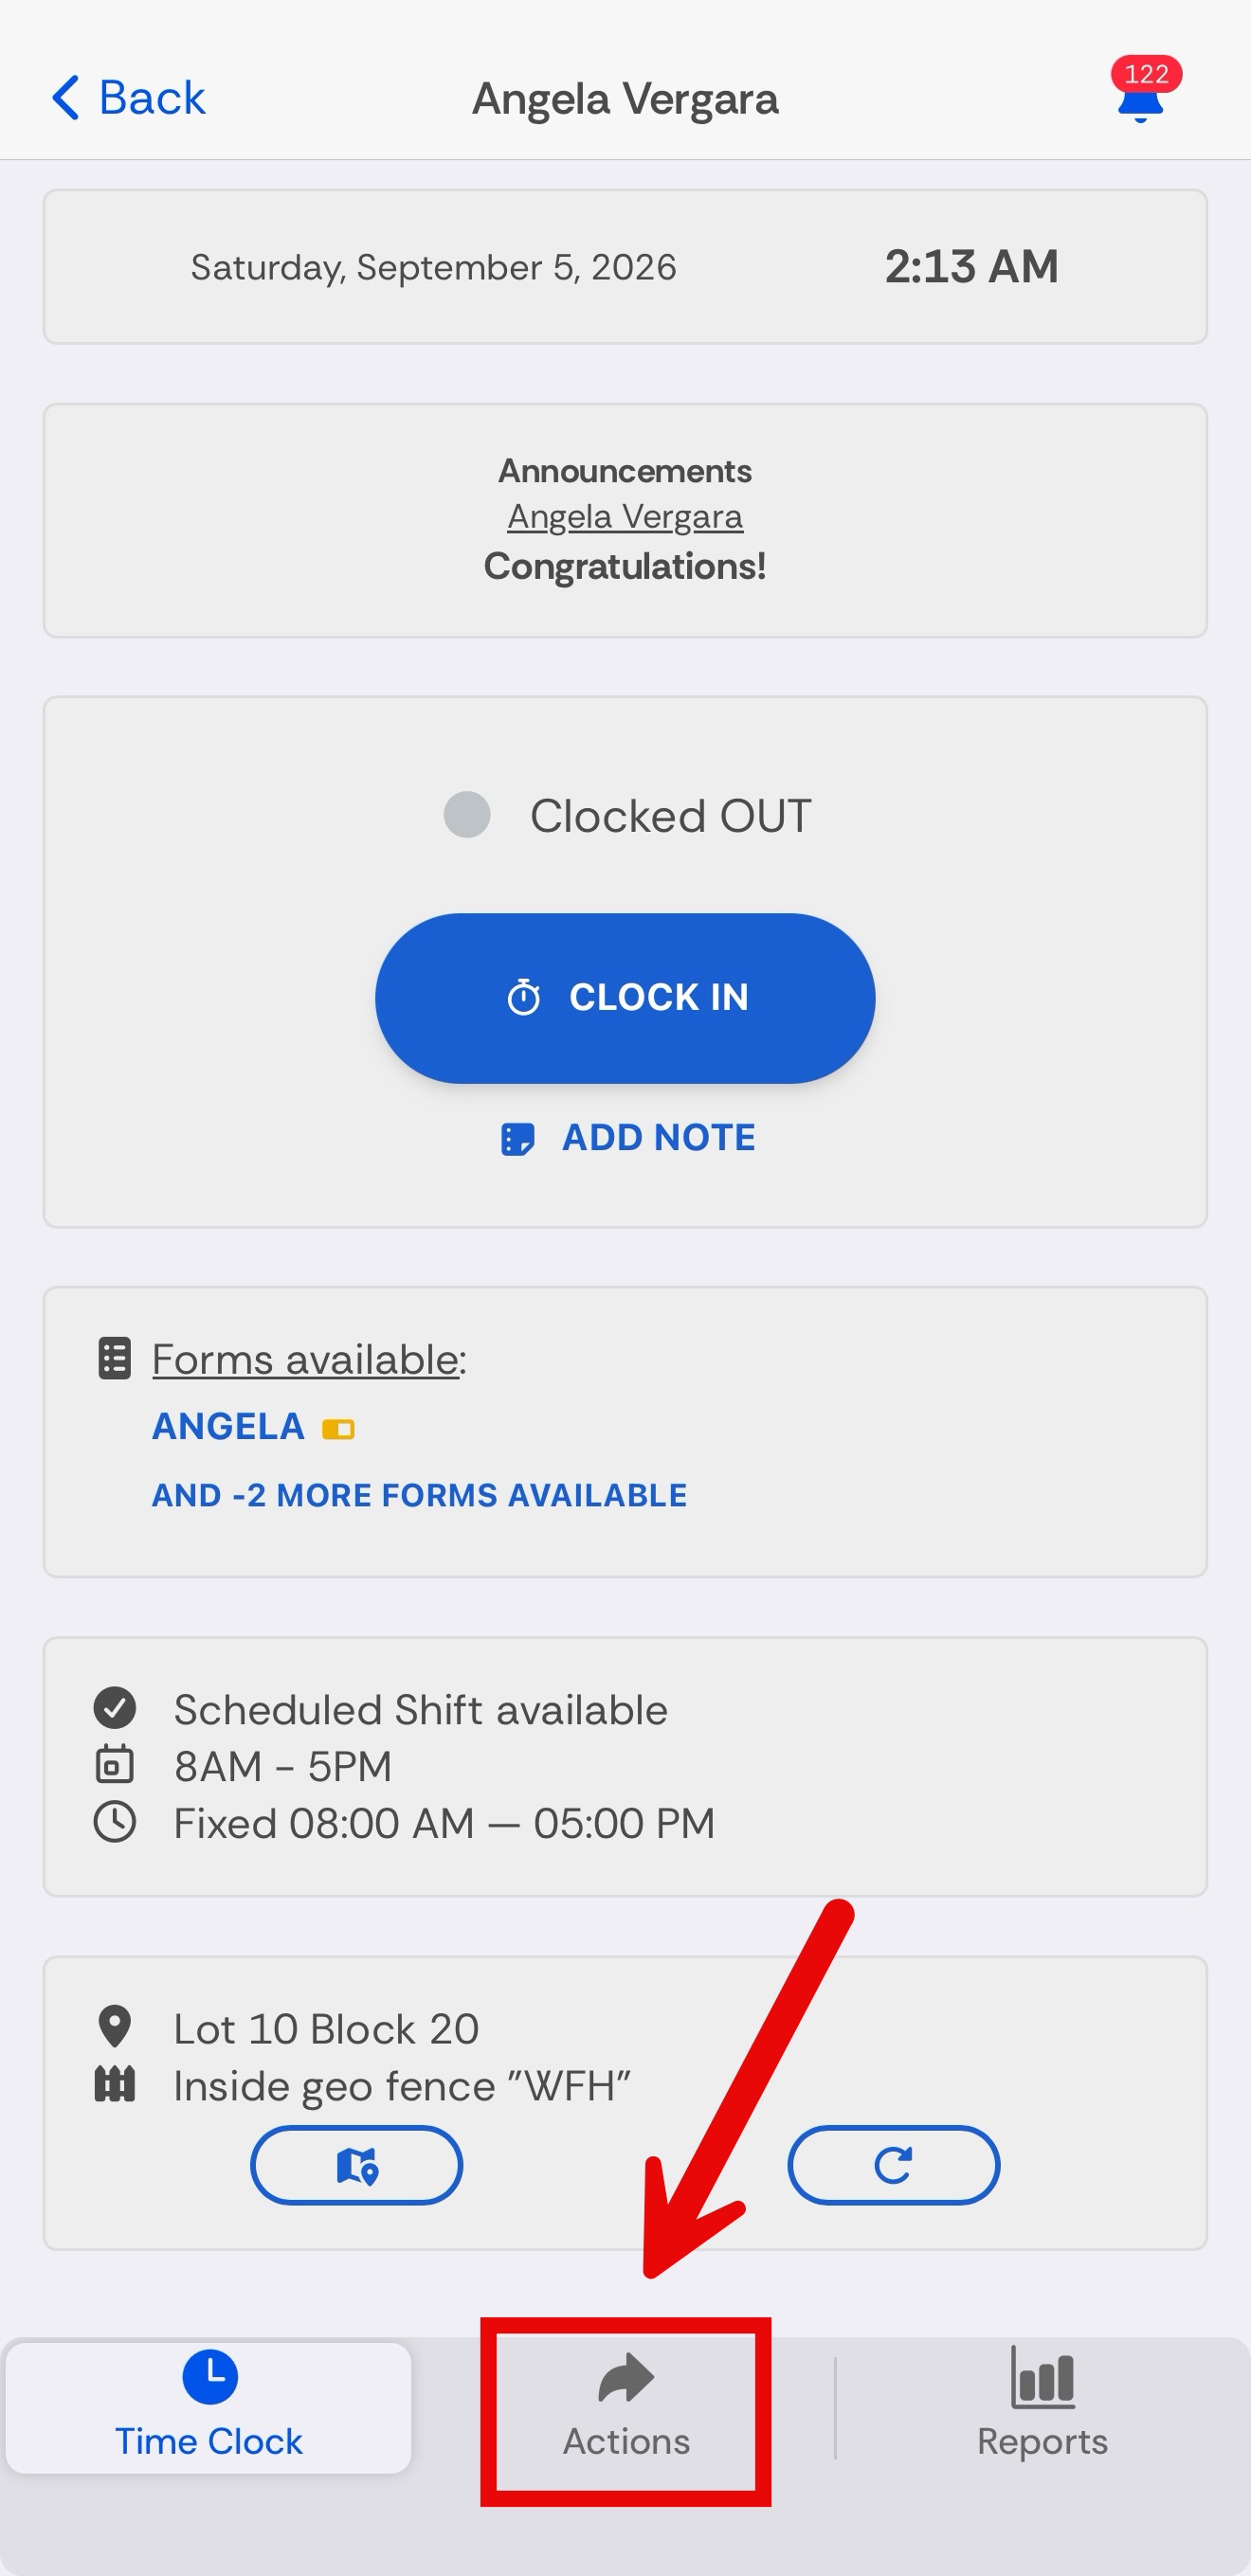Tap the scheduled shift checkmark icon
The height and width of the screenshot is (2576, 1251).
click(x=115, y=1708)
